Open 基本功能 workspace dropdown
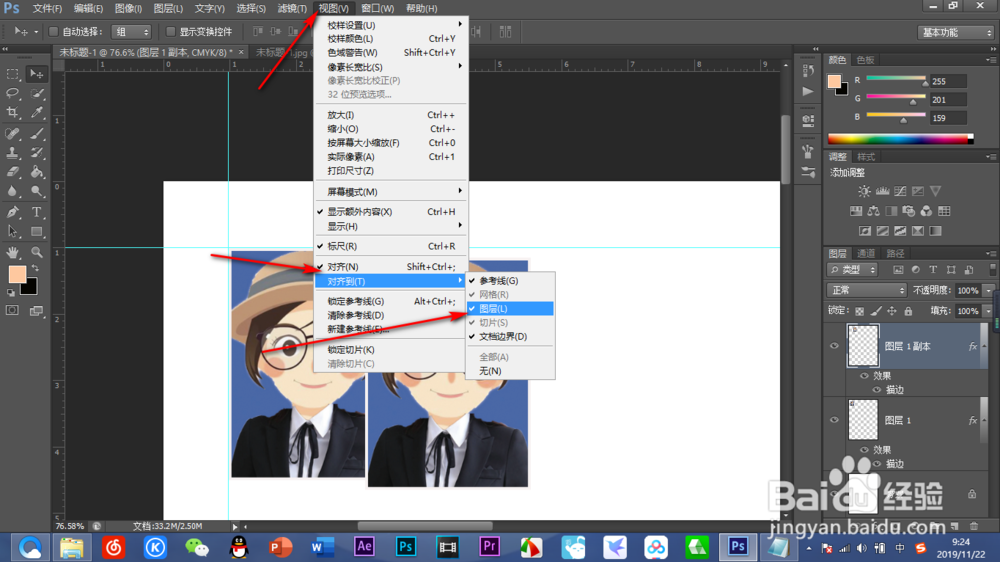Image resolution: width=1000 pixels, height=562 pixels. pyautogui.click(x=956, y=32)
